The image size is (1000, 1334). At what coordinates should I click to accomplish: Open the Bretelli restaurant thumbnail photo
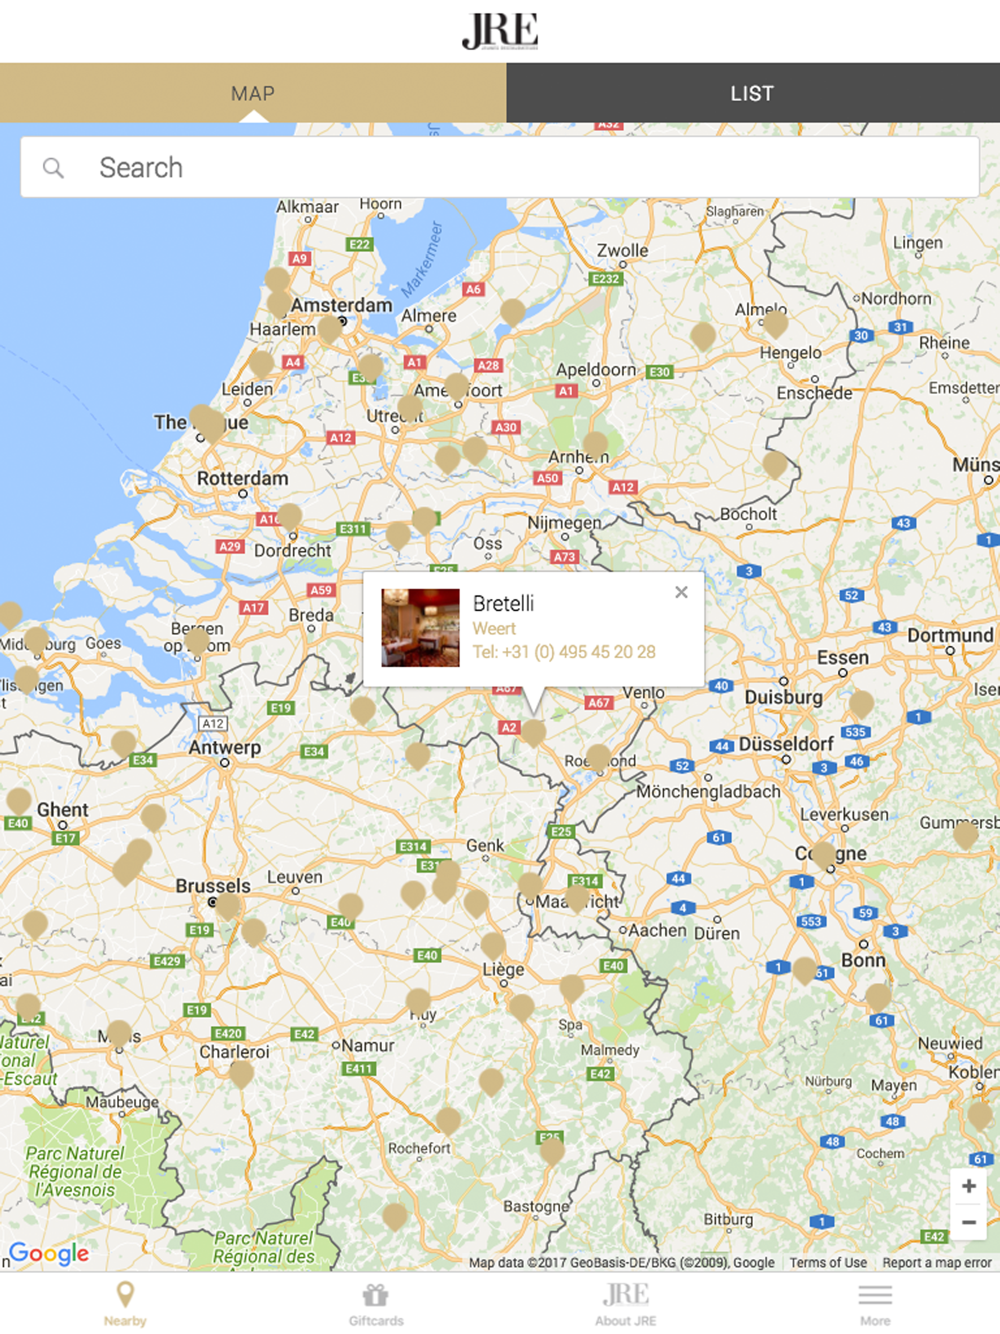click(421, 628)
